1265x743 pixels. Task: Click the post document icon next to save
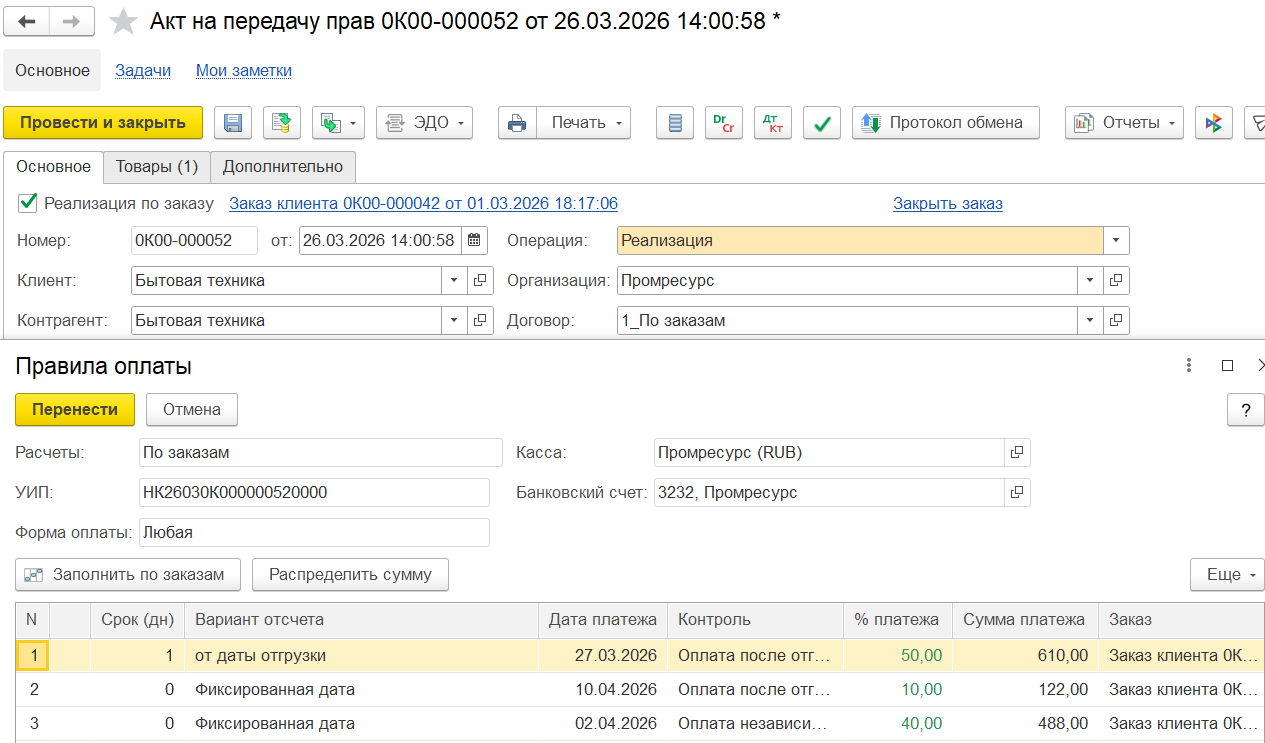[x=282, y=123]
